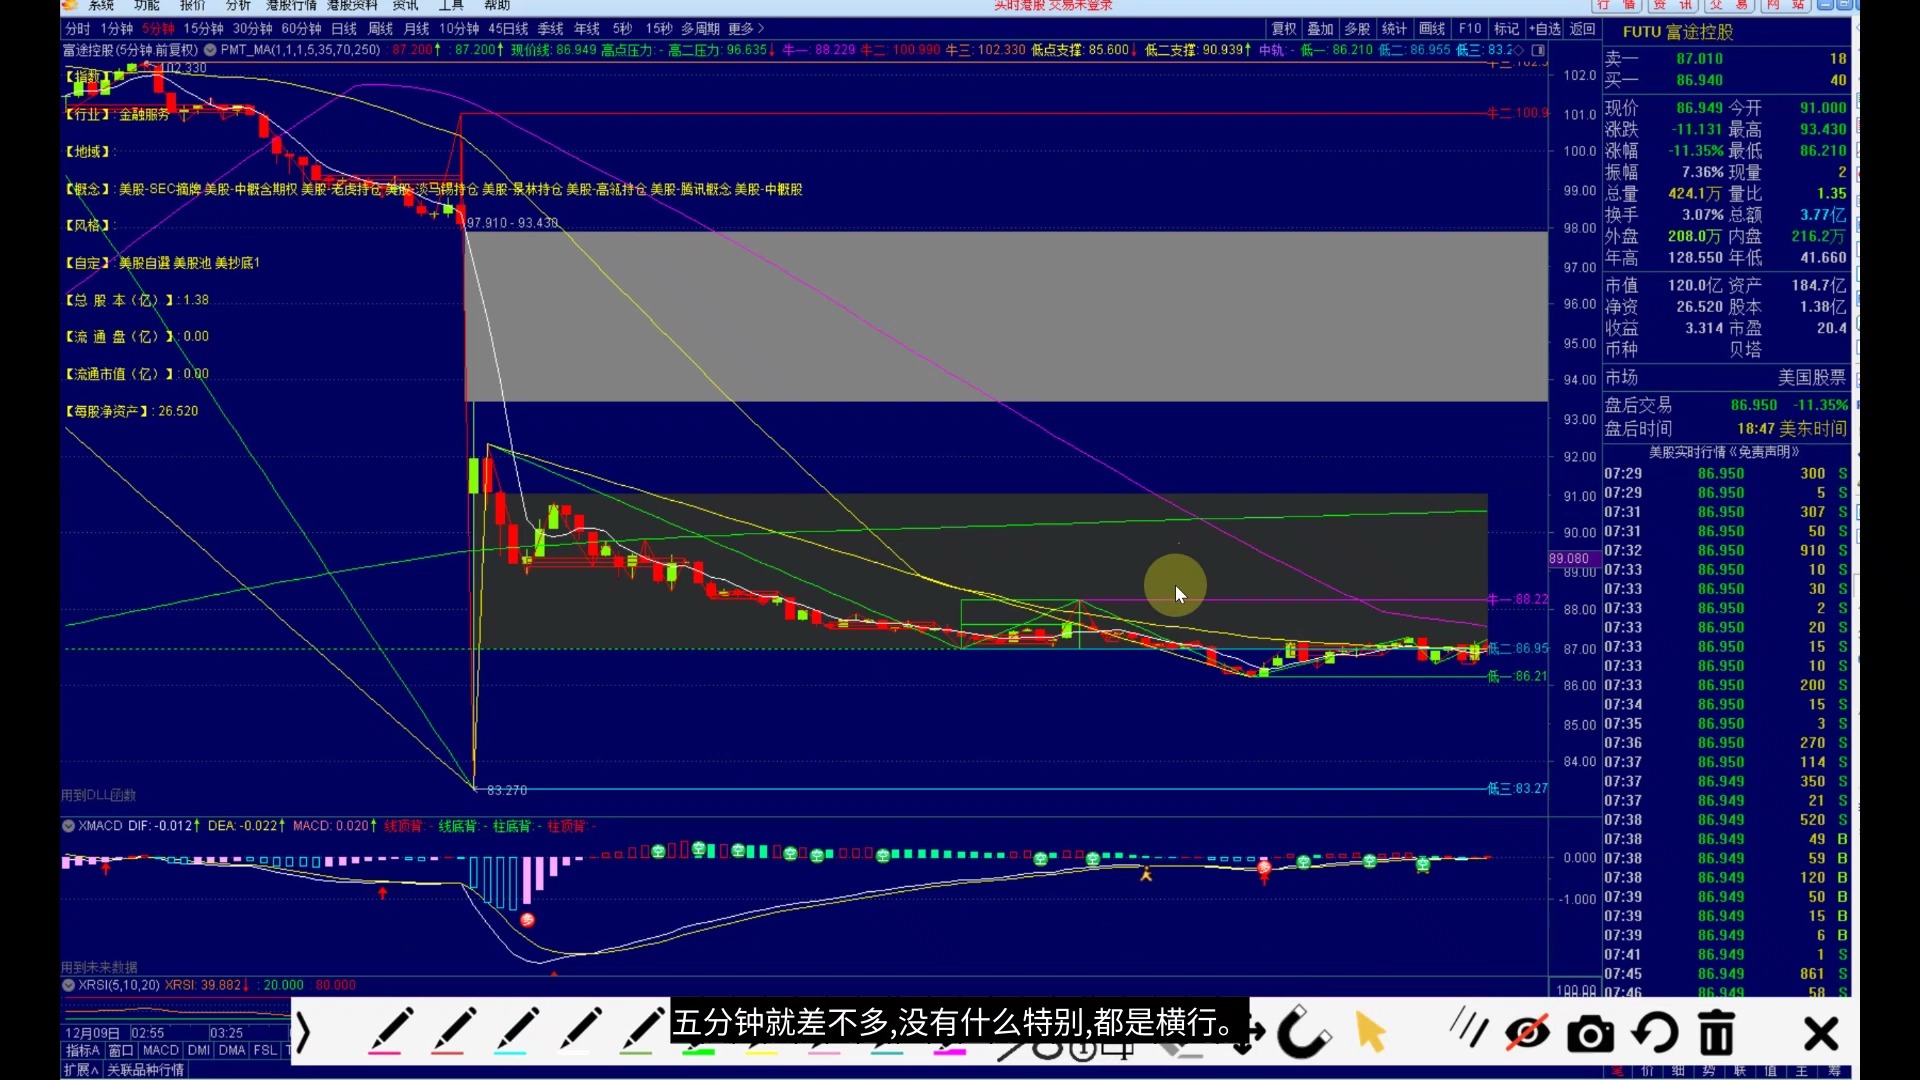Click the 多股 button
This screenshot has height=1080, width=1920.
click(x=1358, y=29)
